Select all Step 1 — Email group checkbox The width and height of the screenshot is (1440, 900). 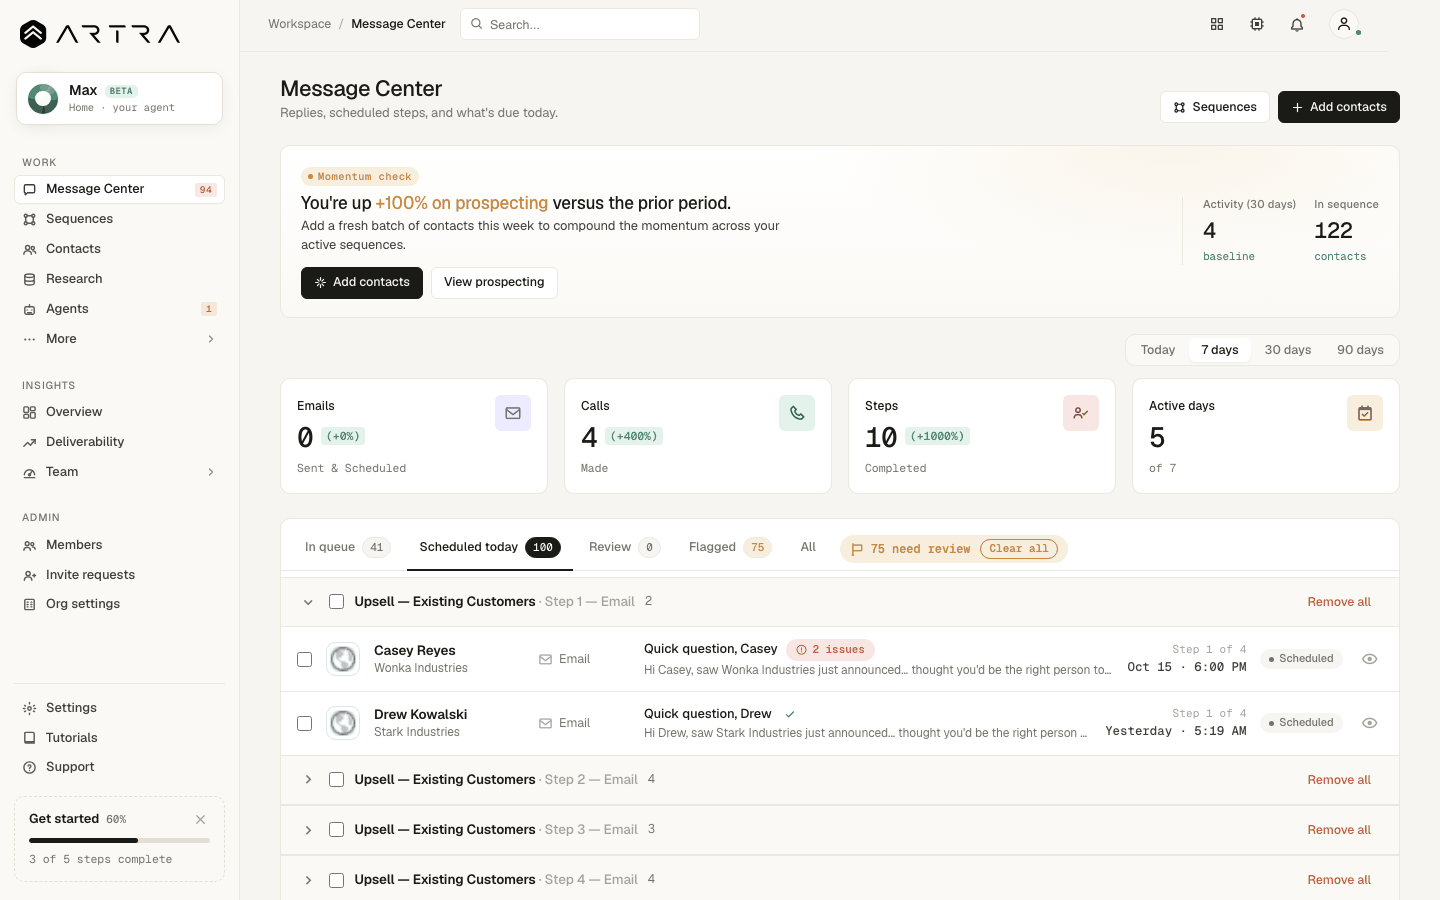(337, 602)
